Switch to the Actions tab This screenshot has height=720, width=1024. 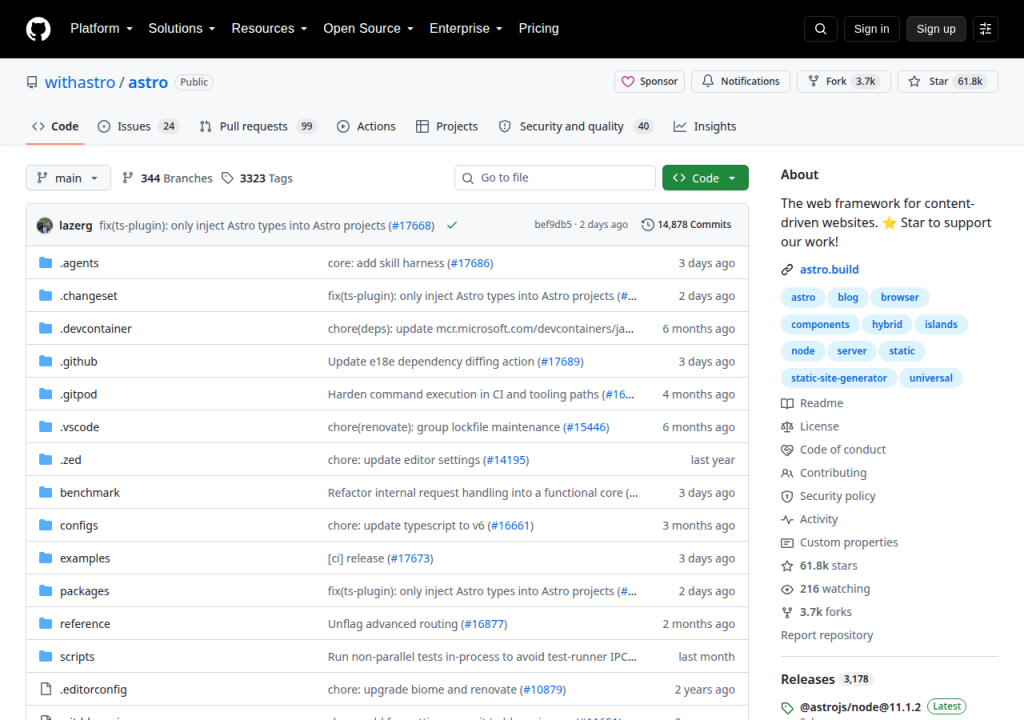[x=366, y=126]
